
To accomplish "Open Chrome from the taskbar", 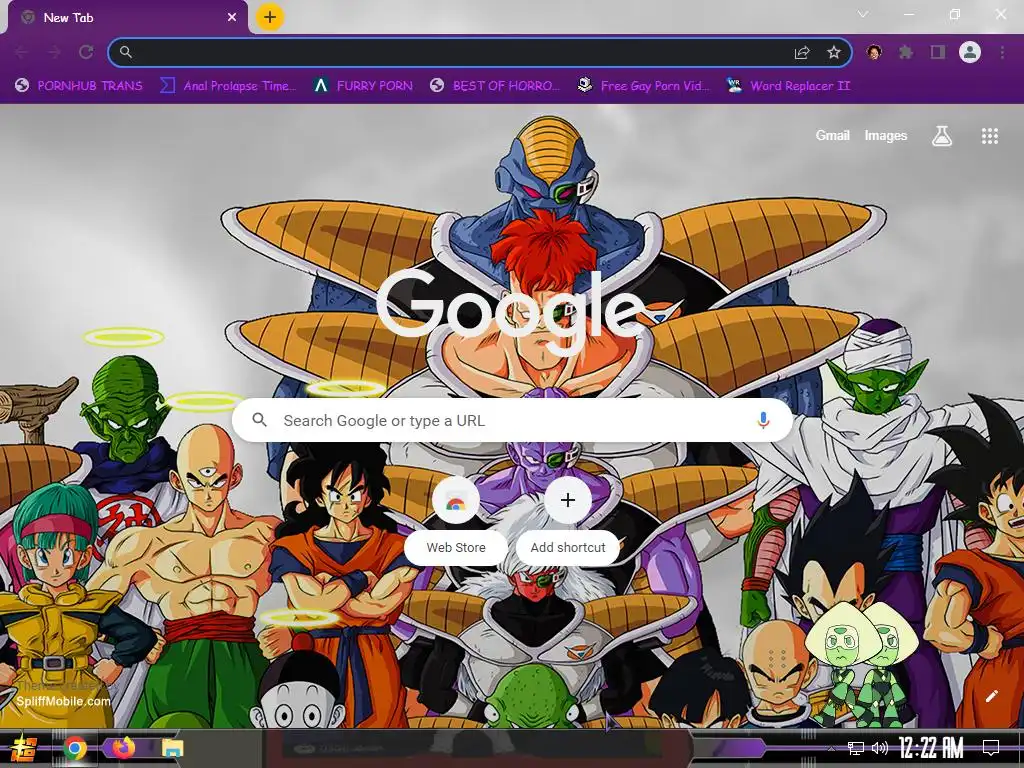I will (x=75, y=748).
